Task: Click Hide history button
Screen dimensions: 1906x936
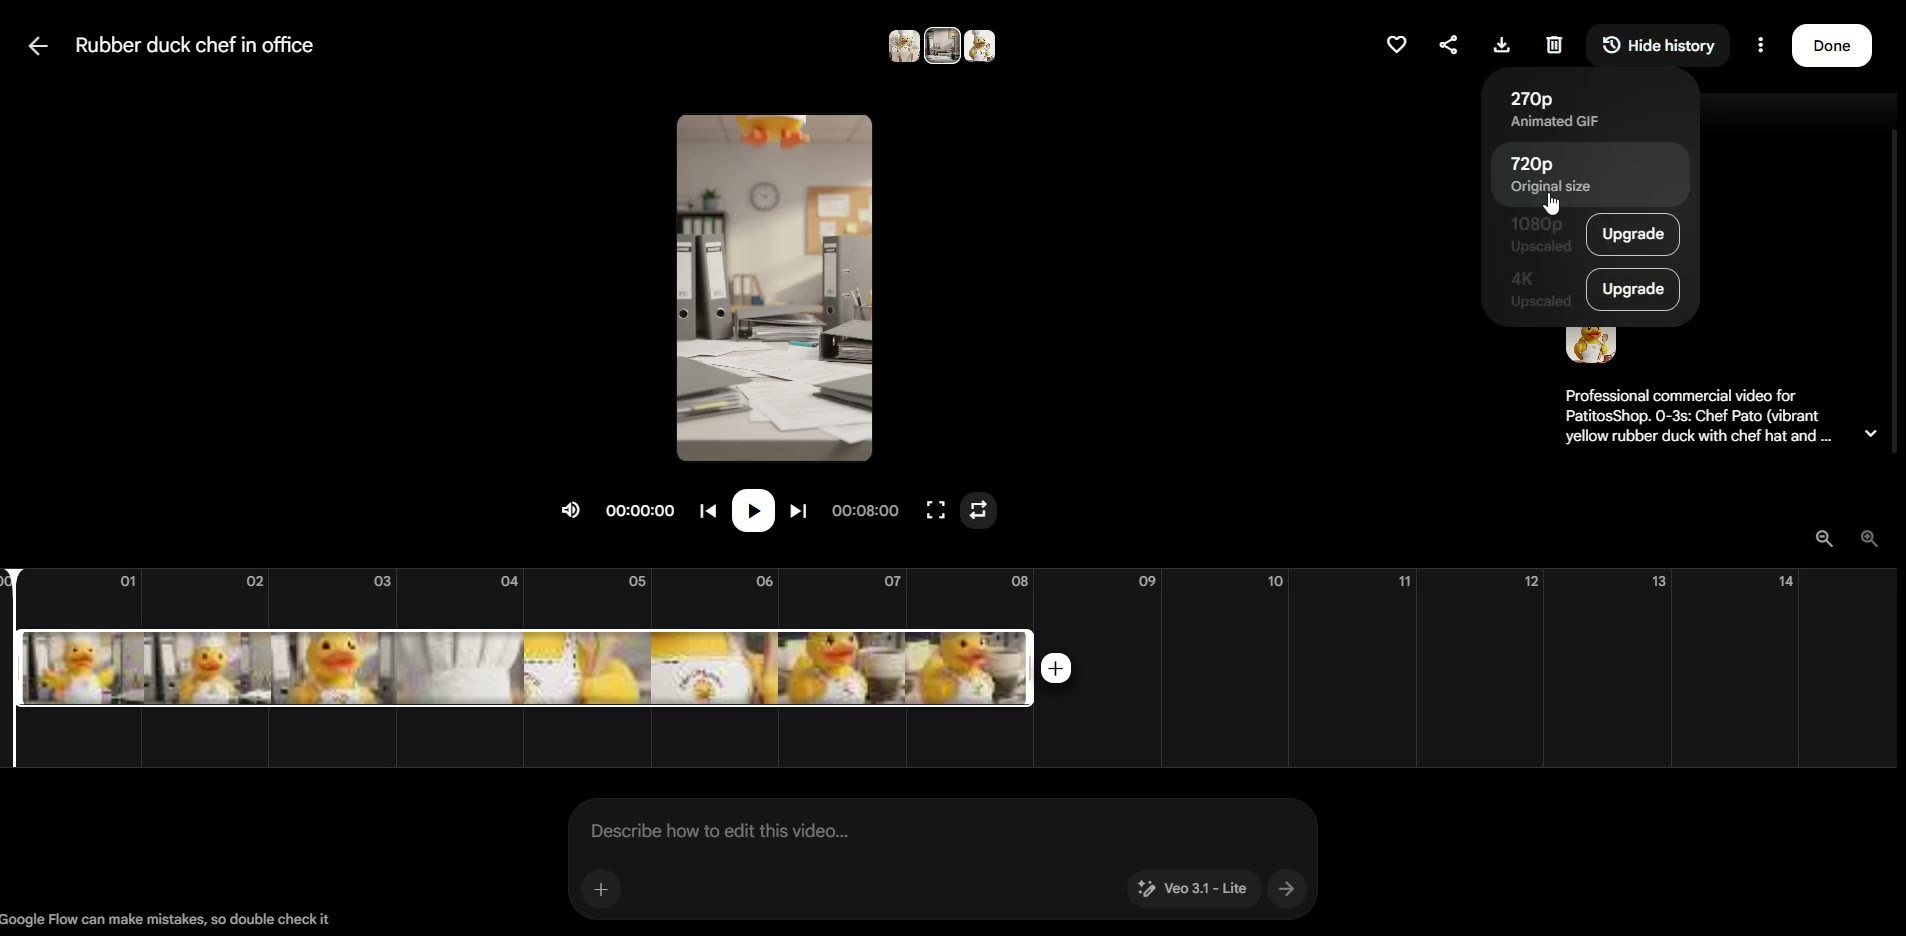Action: click(x=1658, y=45)
